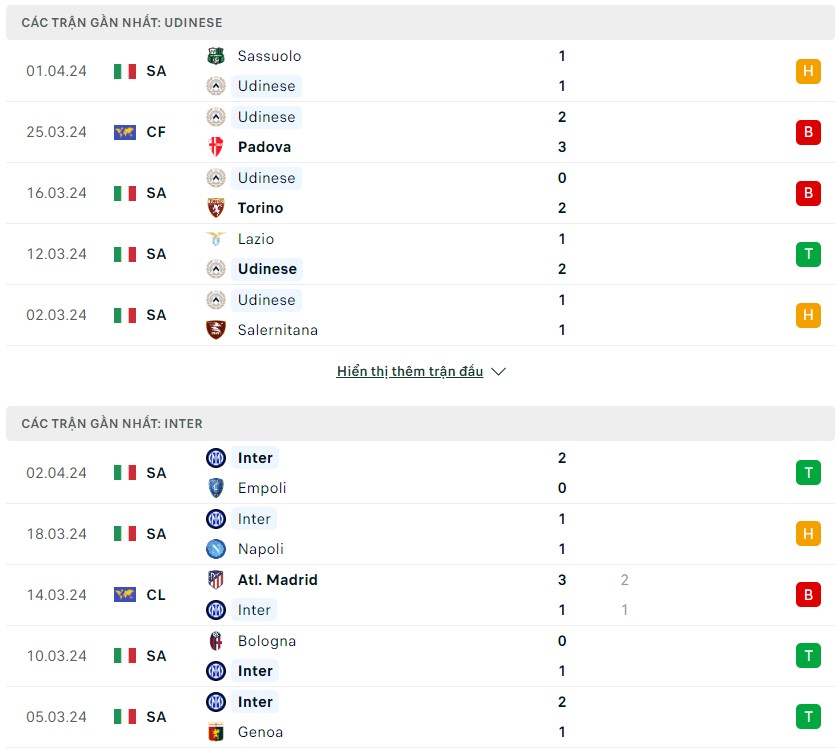837x752 pixels.
Task: Select the Inter team name in Empoli match
Action: click(x=255, y=458)
